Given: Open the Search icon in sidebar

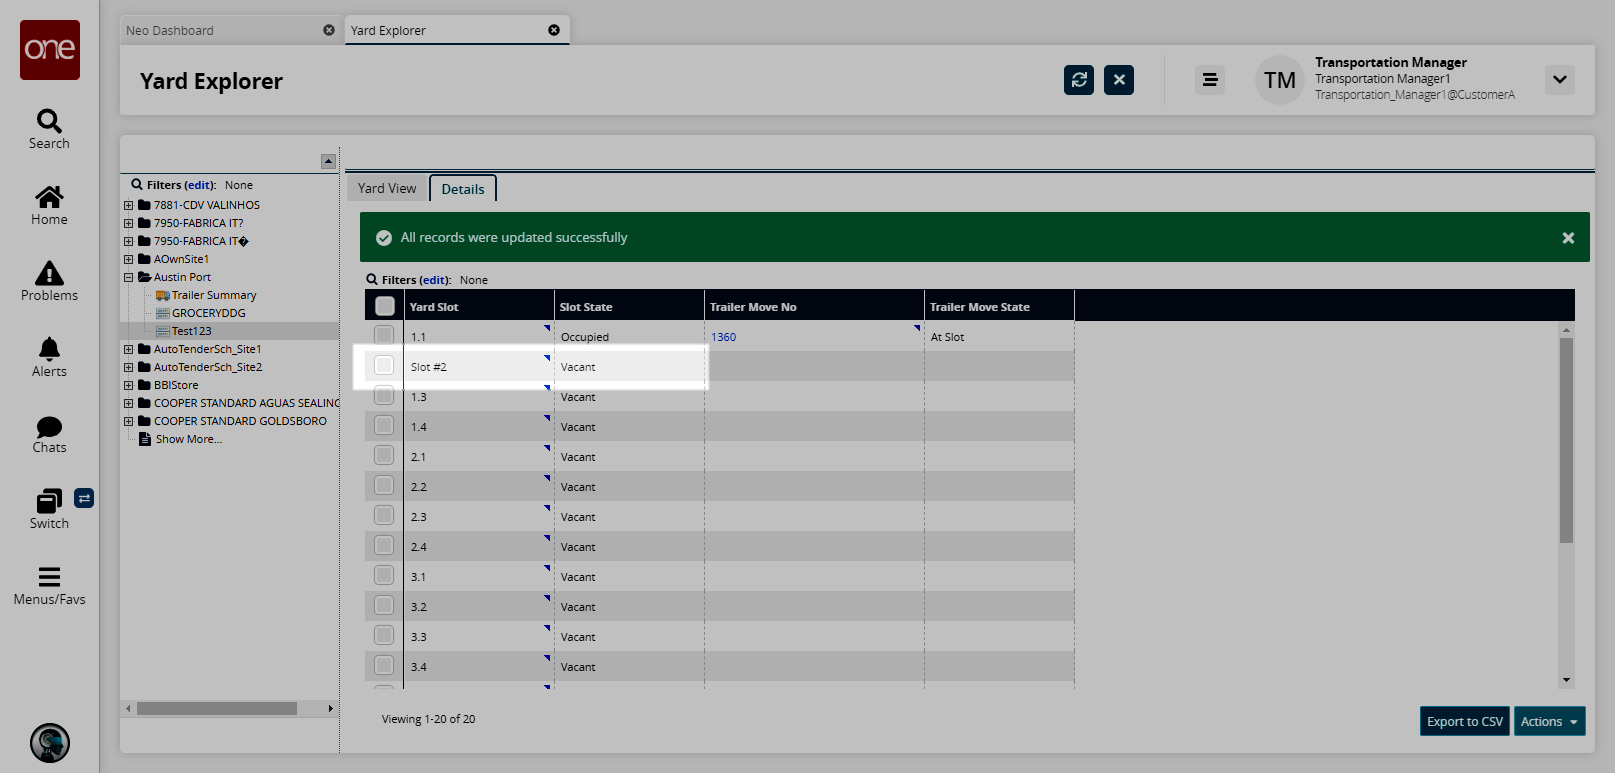Looking at the screenshot, I should 49,122.
